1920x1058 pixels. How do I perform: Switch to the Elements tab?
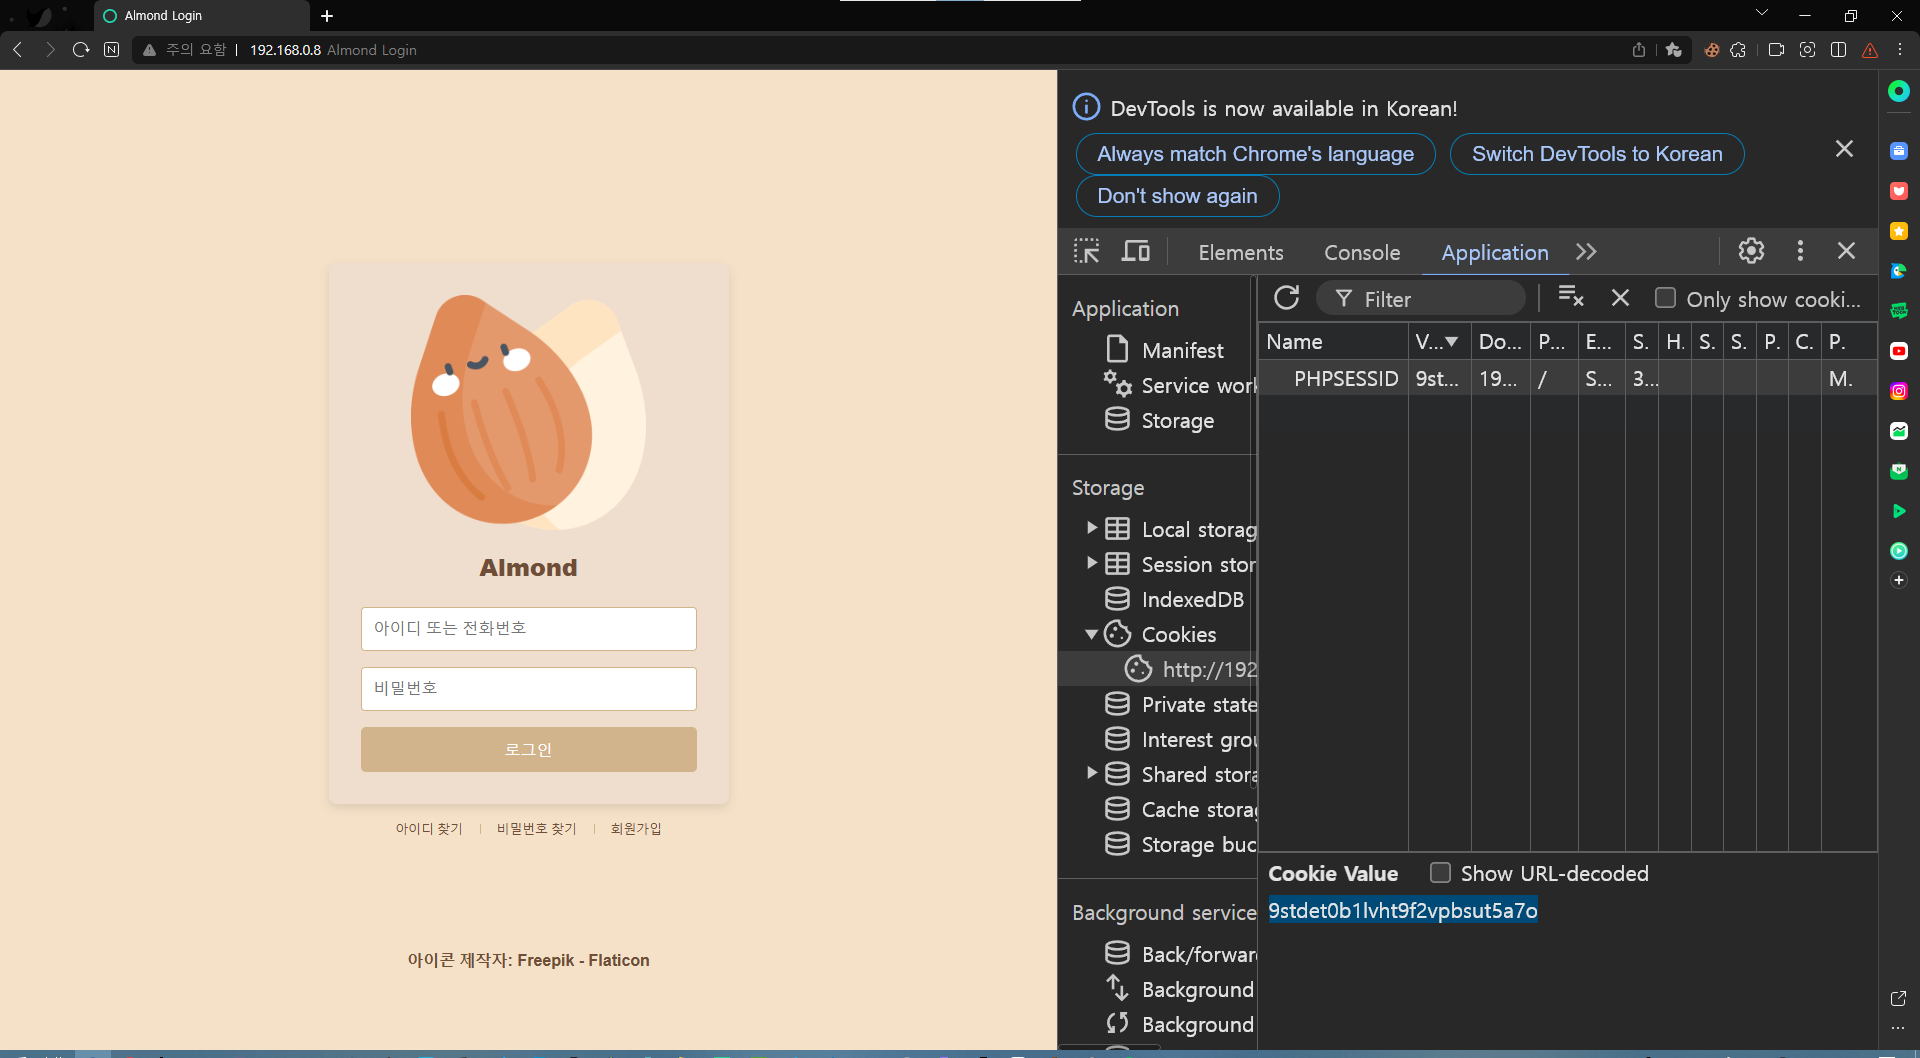(1241, 253)
